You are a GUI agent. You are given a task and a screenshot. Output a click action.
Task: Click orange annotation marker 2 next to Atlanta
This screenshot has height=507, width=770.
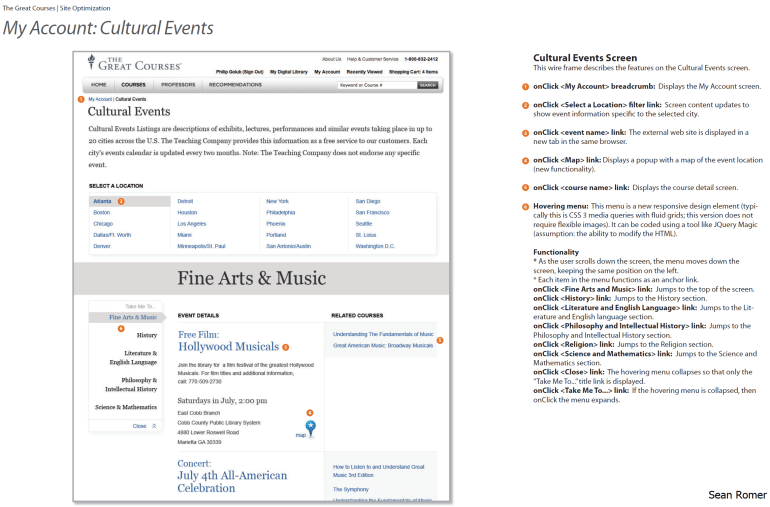(121, 201)
